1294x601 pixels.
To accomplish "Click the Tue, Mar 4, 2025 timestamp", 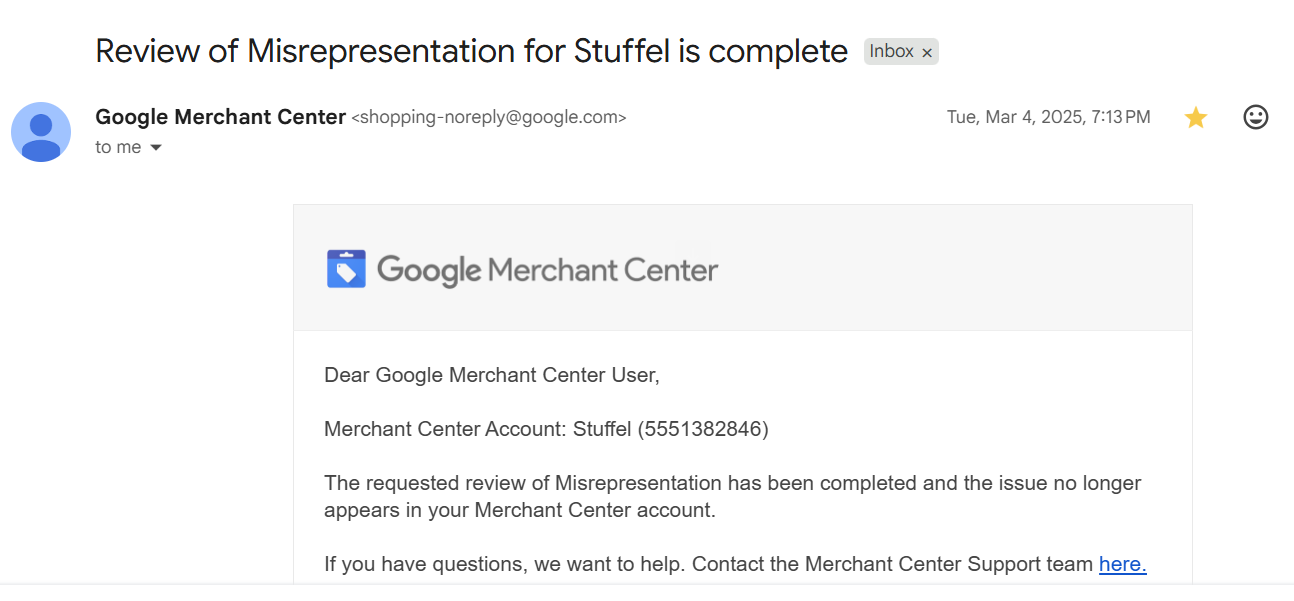I will (x=1048, y=117).
